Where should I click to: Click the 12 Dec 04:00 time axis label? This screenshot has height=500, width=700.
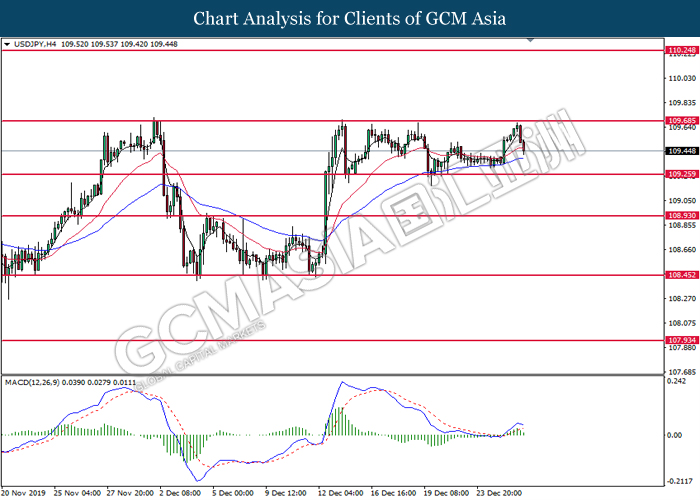click(341, 493)
